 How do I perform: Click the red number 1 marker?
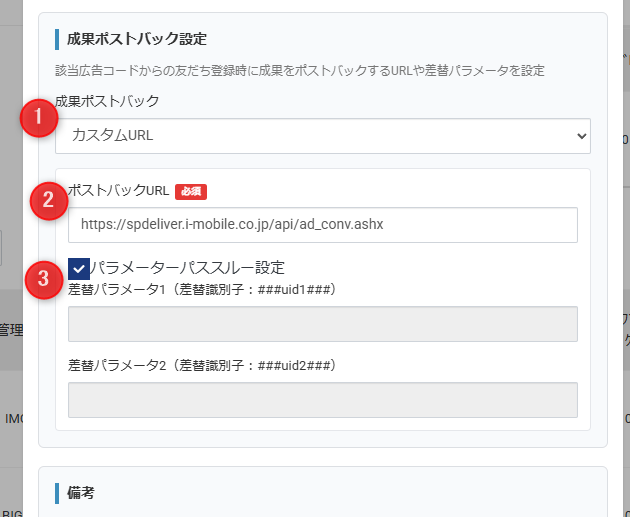click(39, 118)
